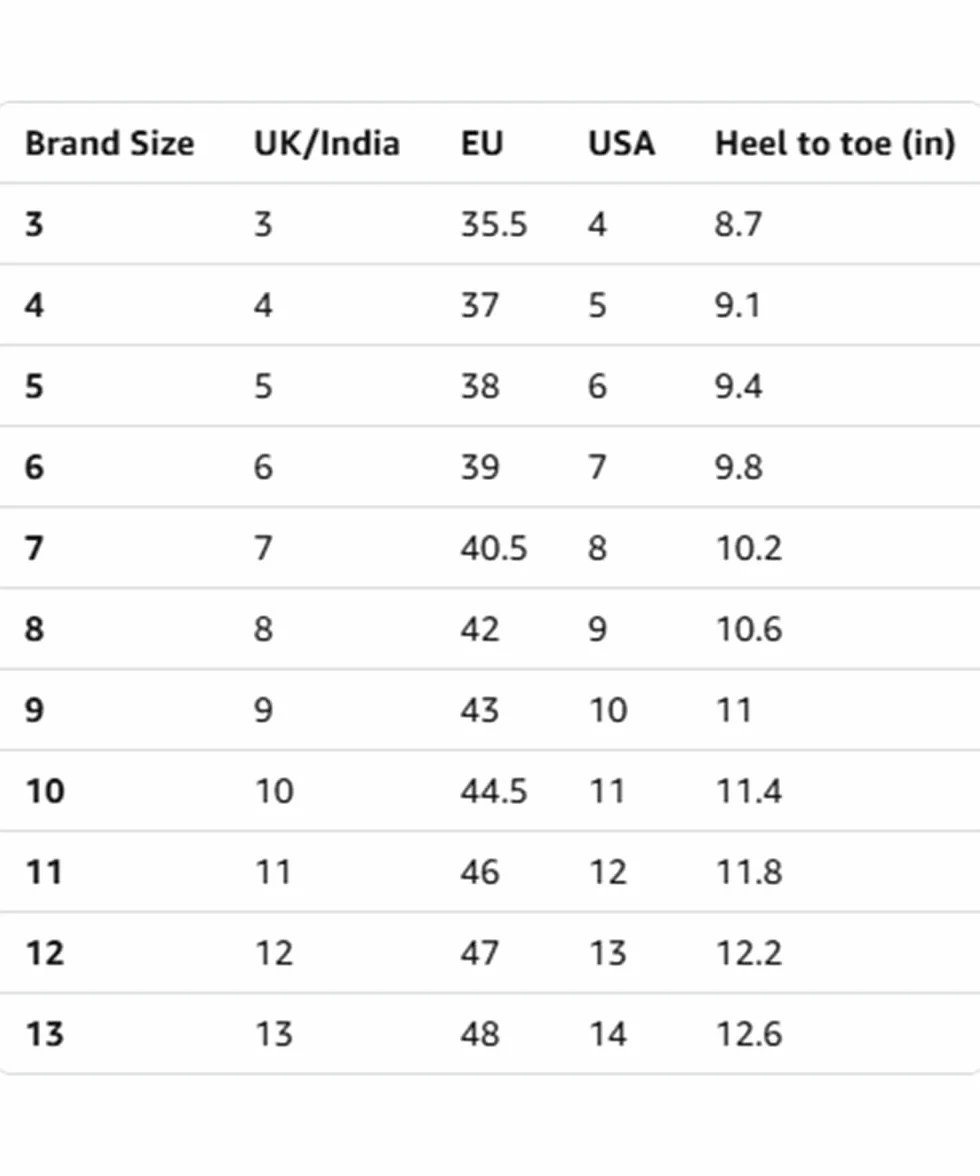This screenshot has height=1176, width=980.
Task: Click USA value 14
Action: (607, 1034)
